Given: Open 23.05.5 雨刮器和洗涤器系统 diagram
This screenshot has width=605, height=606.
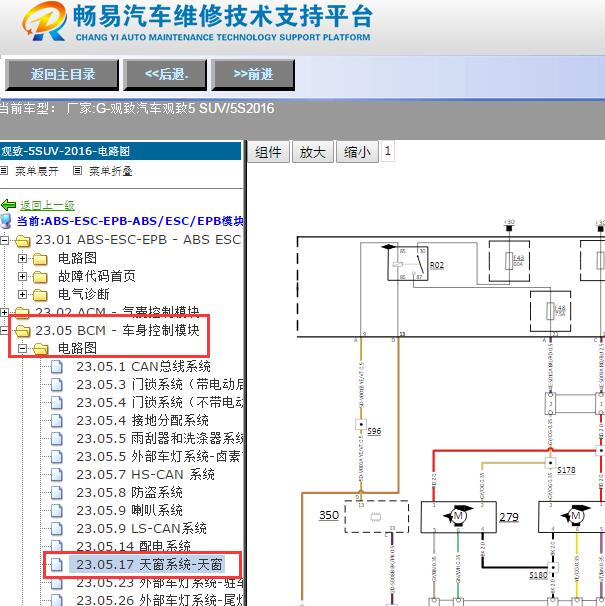Looking at the screenshot, I should (x=160, y=438).
